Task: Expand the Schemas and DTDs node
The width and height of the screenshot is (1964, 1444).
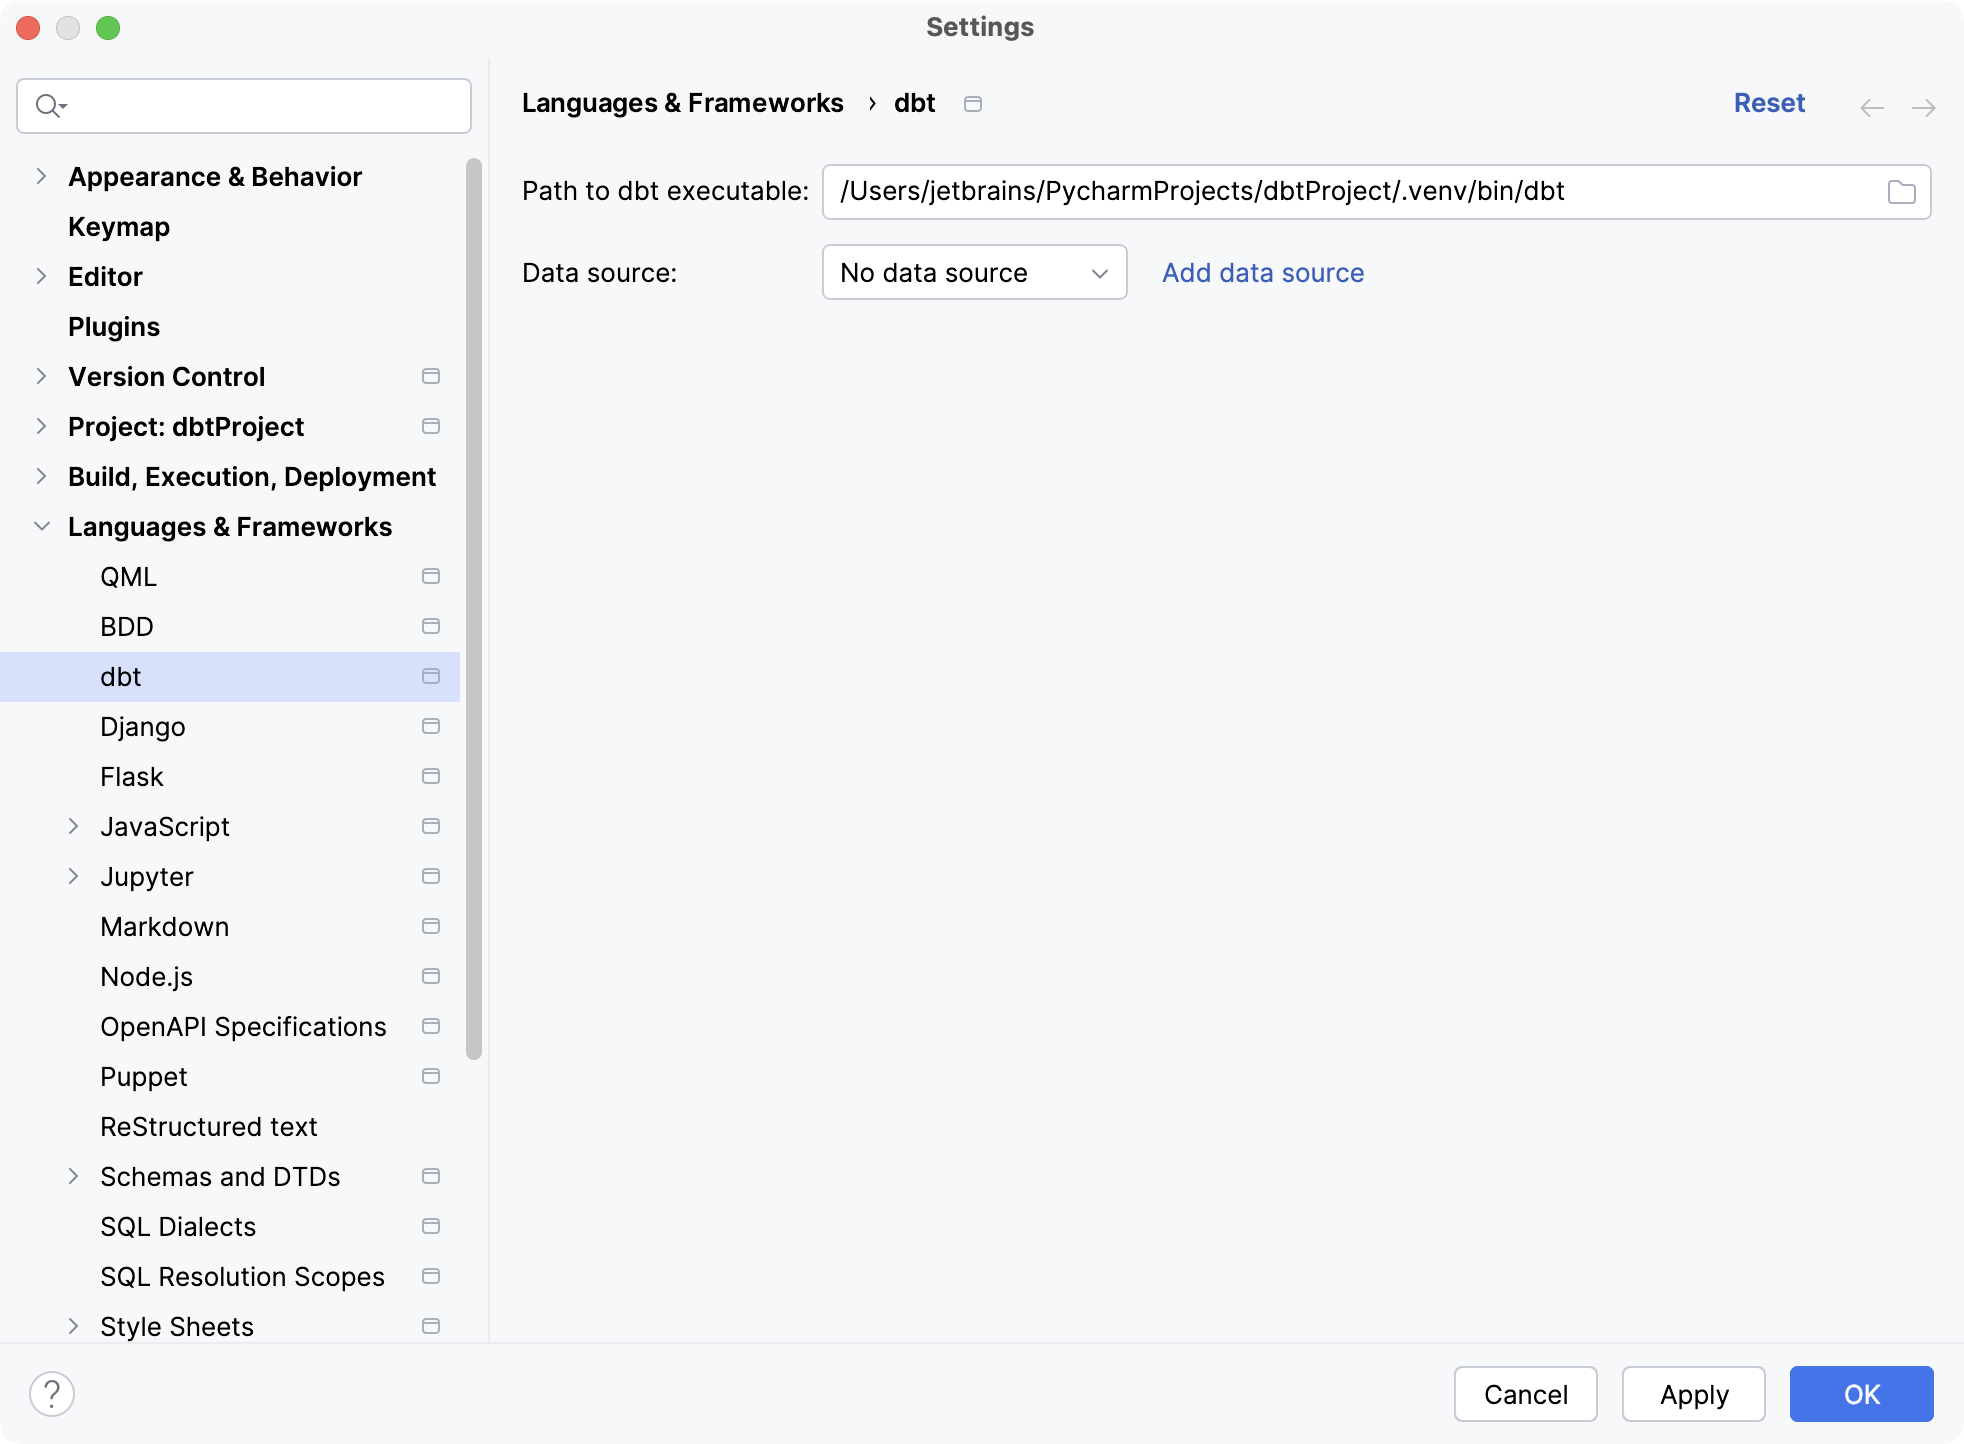Action: point(73,1176)
